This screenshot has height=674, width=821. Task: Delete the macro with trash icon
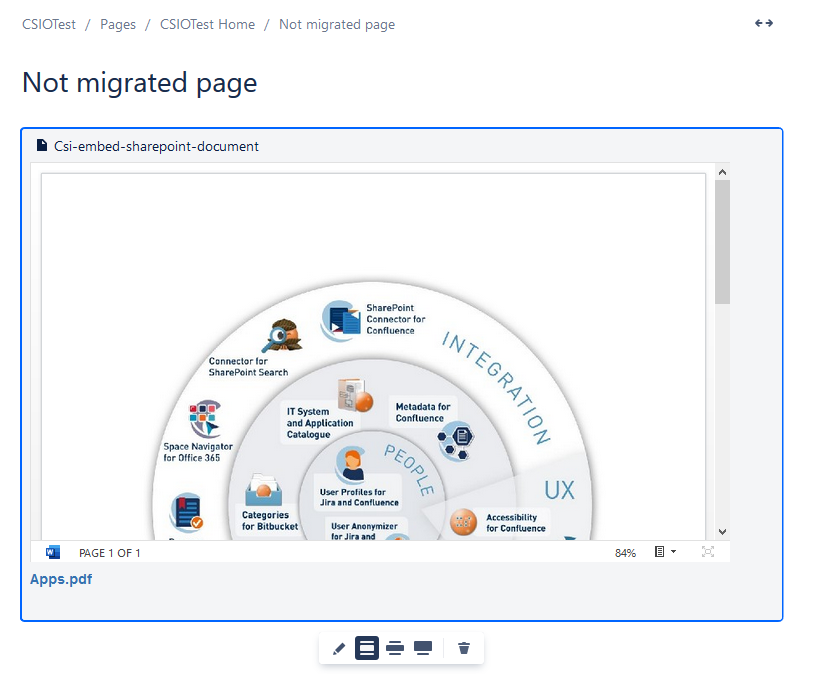pyautogui.click(x=464, y=648)
